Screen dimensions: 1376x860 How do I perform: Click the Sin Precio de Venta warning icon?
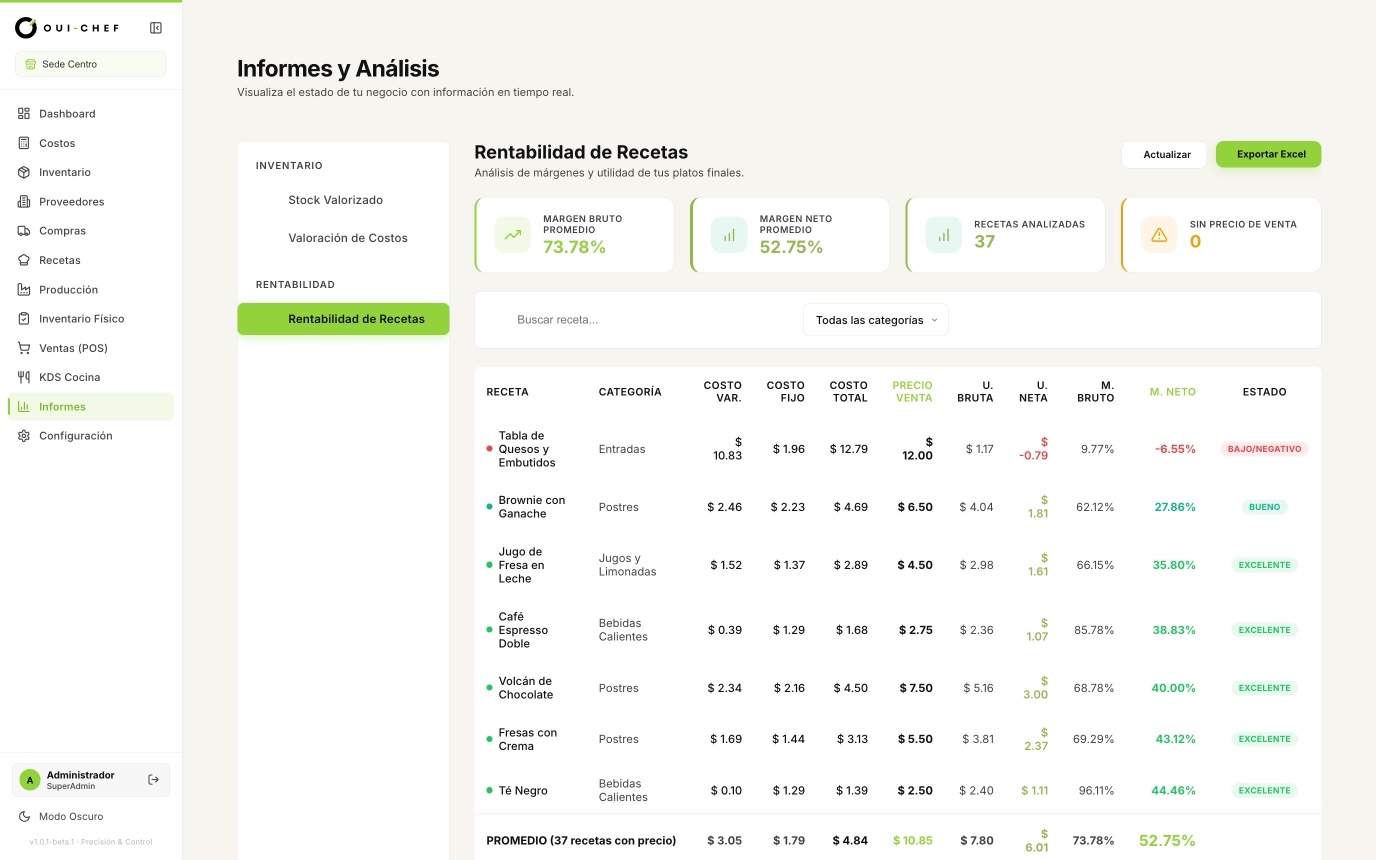click(x=1159, y=235)
